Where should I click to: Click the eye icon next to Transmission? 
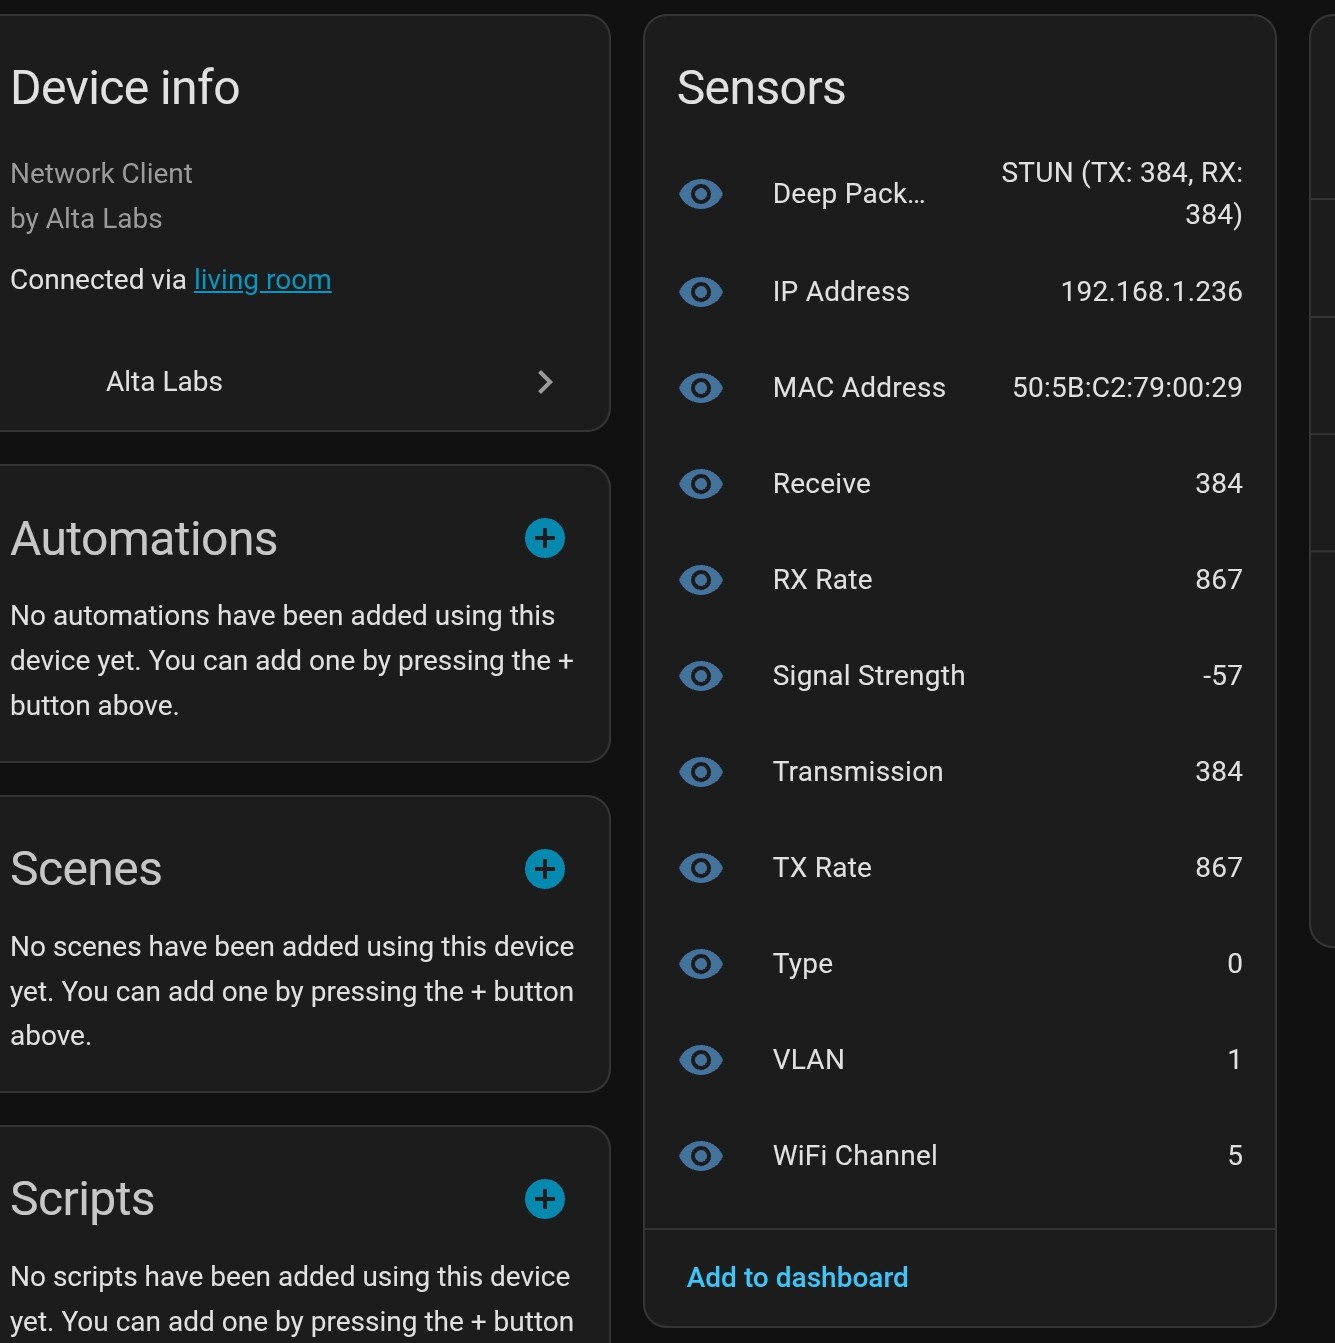pyautogui.click(x=700, y=771)
